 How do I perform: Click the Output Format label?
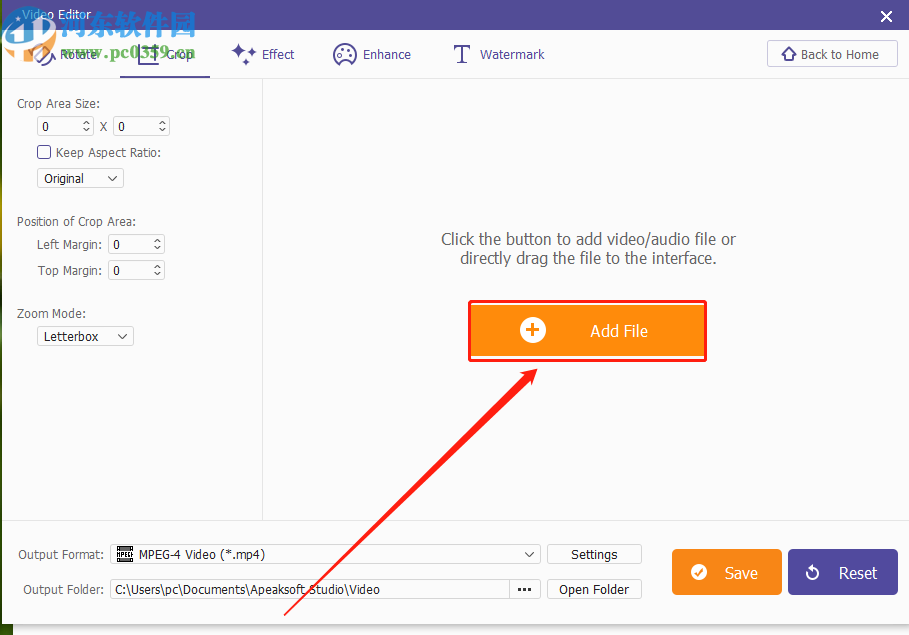click(x=61, y=554)
